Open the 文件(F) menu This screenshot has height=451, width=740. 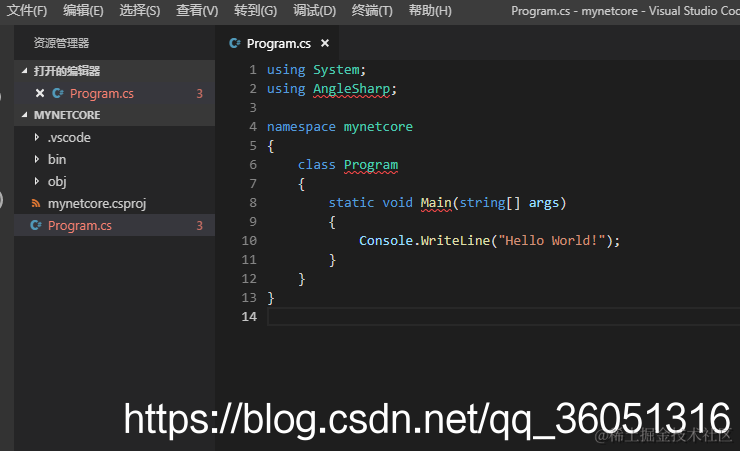pos(27,10)
